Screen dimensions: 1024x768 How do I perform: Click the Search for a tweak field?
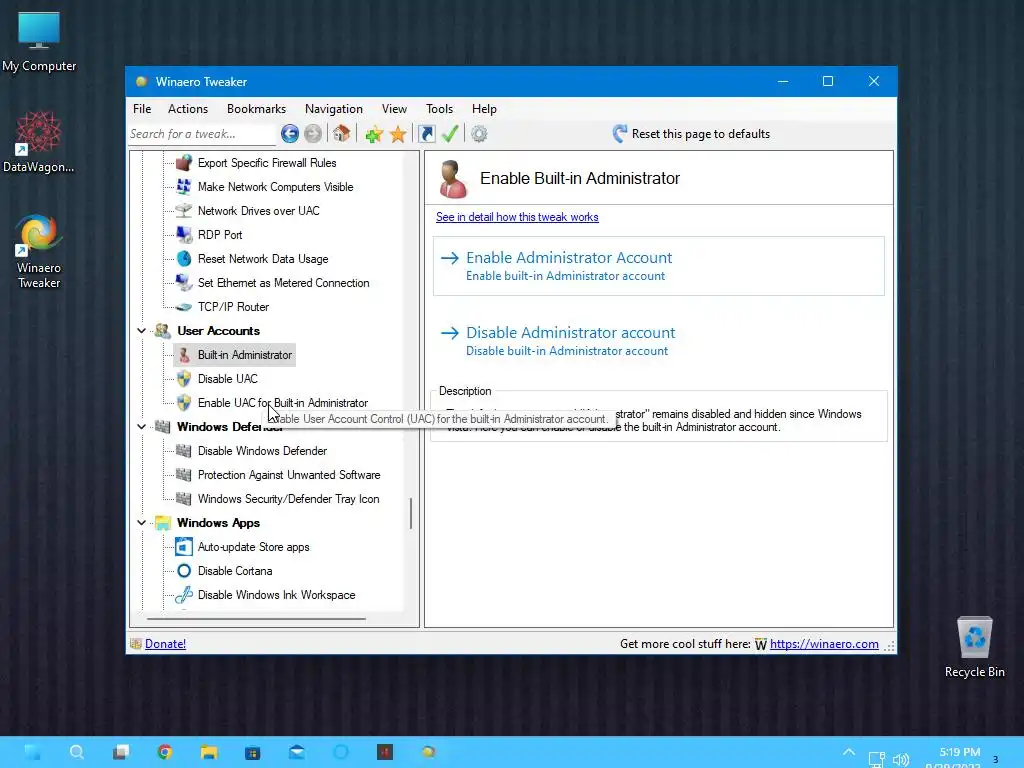click(x=201, y=134)
